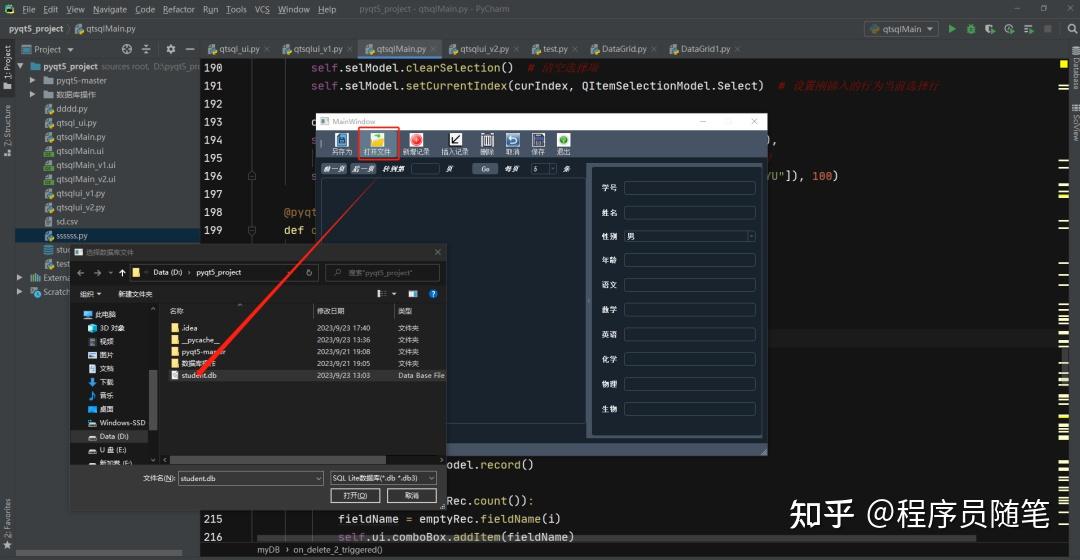
Task: Expand External Libraries in the project tree
Action: click(x=19, y=278)
